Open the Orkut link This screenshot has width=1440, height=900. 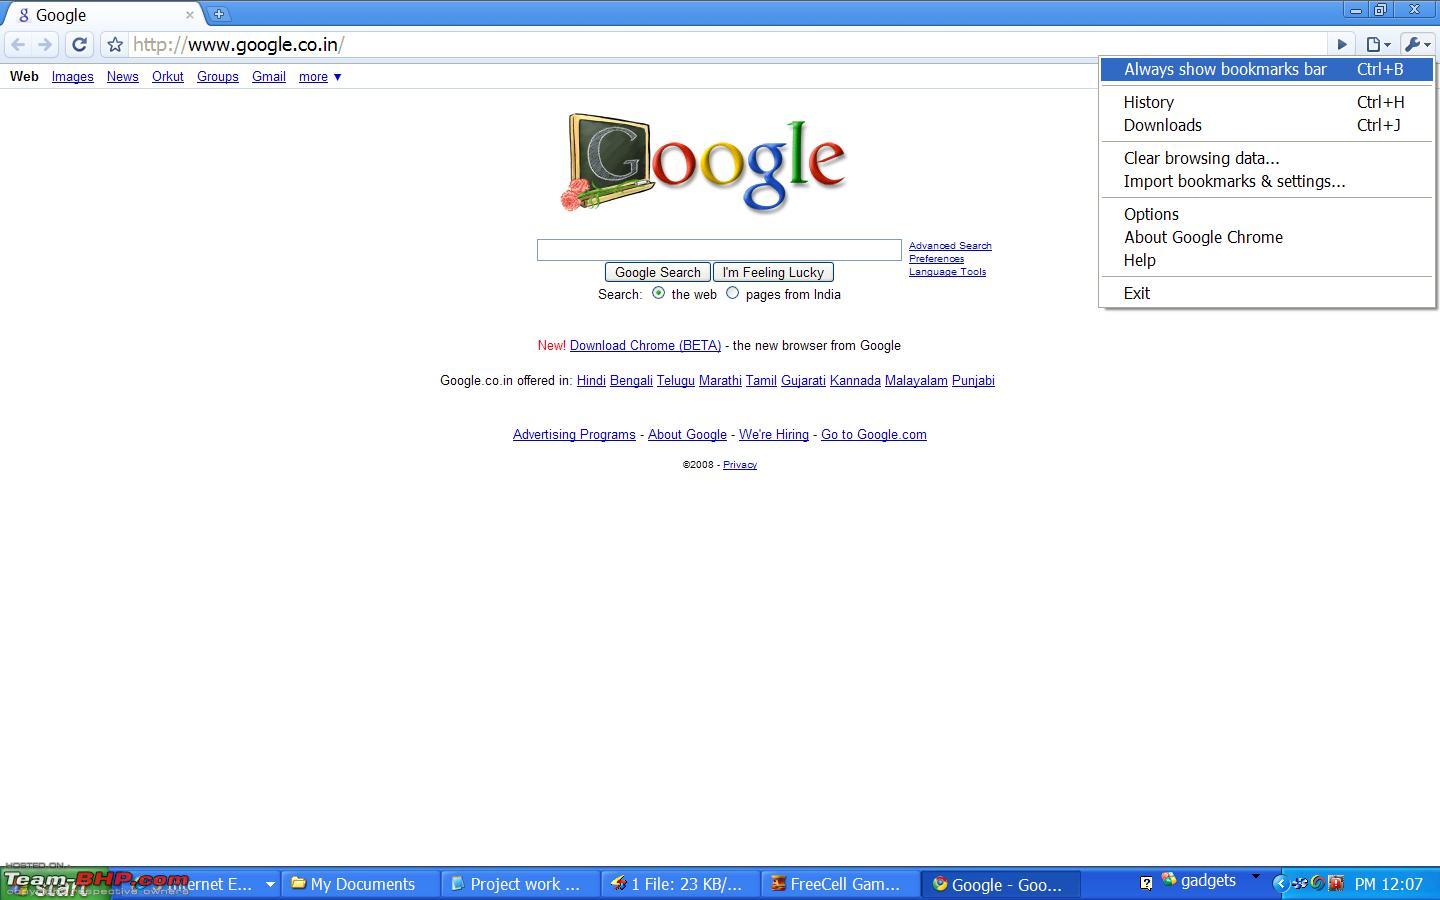tap(168, 77)
